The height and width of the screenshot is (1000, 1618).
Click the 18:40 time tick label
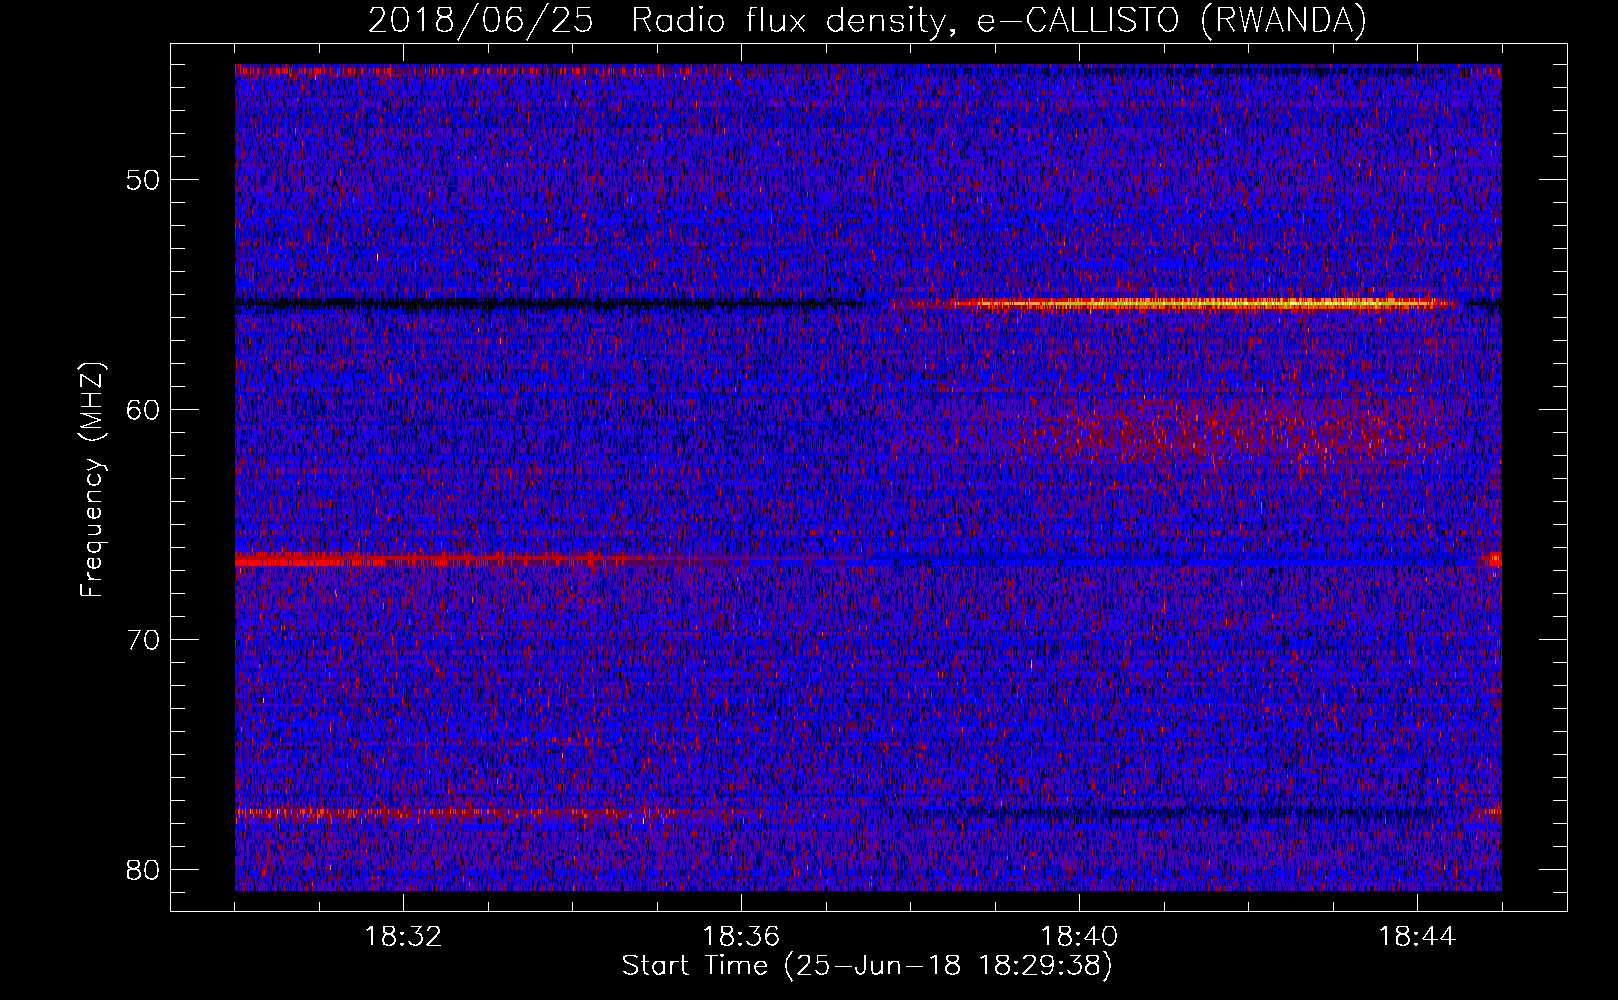(x=1079, y=937)
